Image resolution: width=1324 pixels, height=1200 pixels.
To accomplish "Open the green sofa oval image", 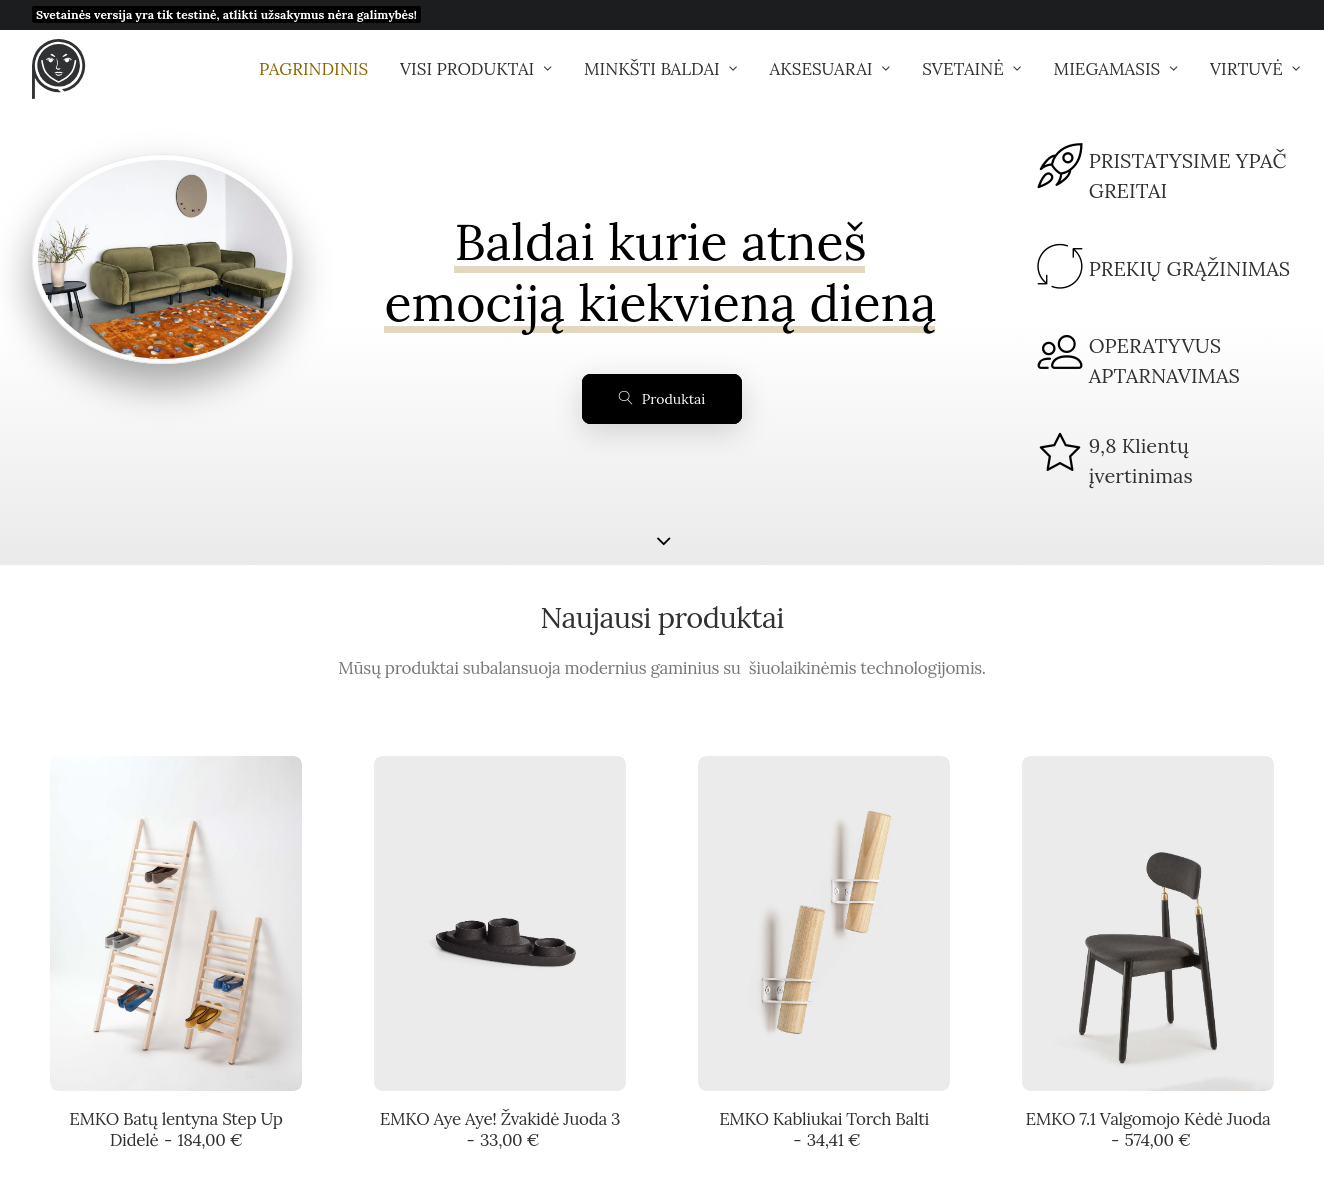I will tap(163, 260).
